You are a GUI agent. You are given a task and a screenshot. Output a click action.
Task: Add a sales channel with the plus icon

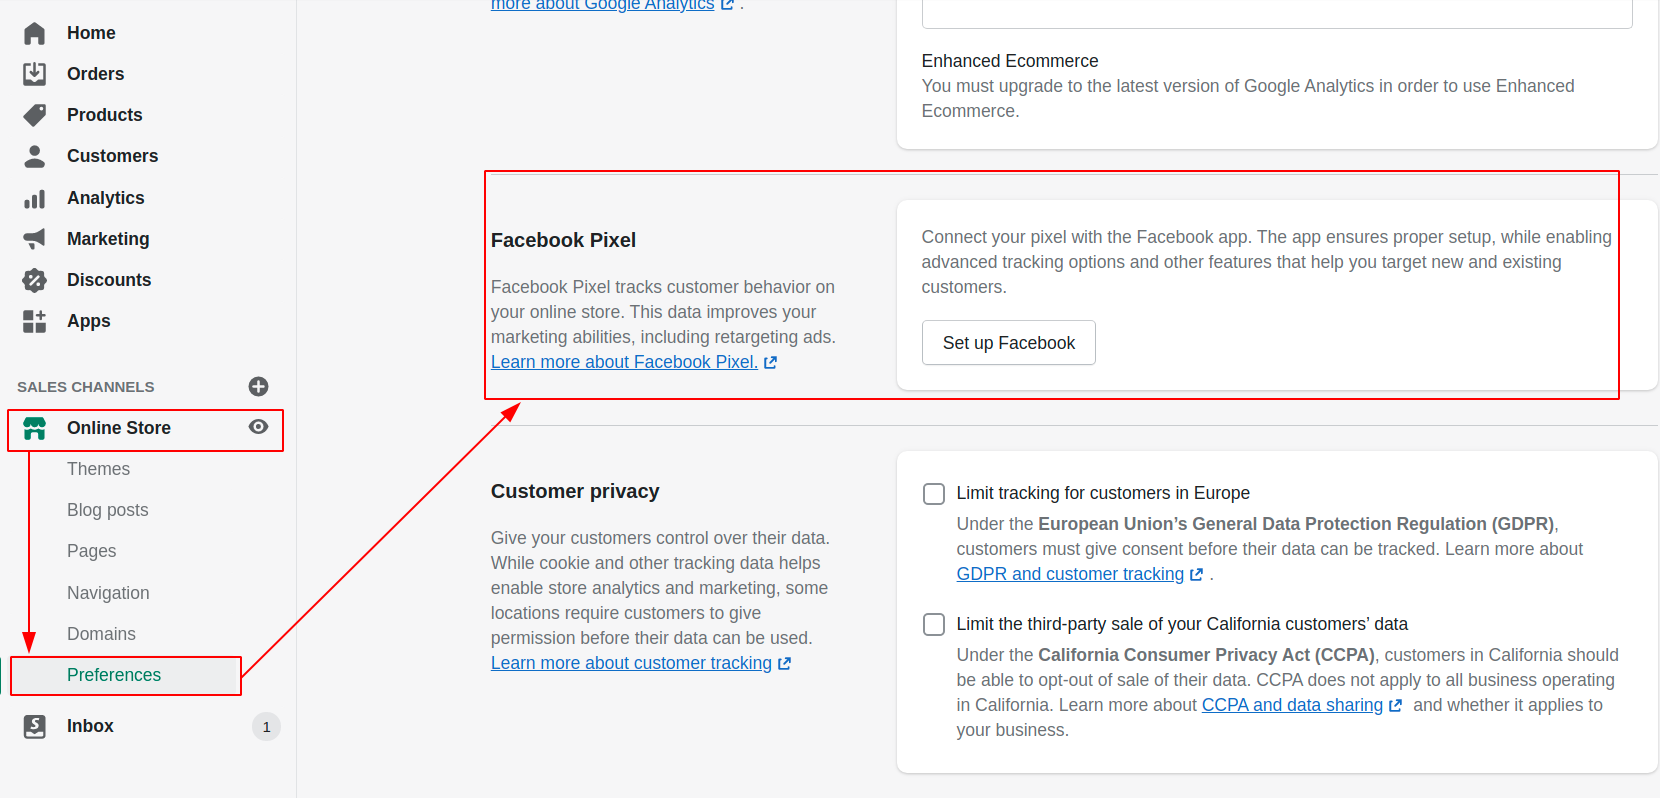coord(258,387)
